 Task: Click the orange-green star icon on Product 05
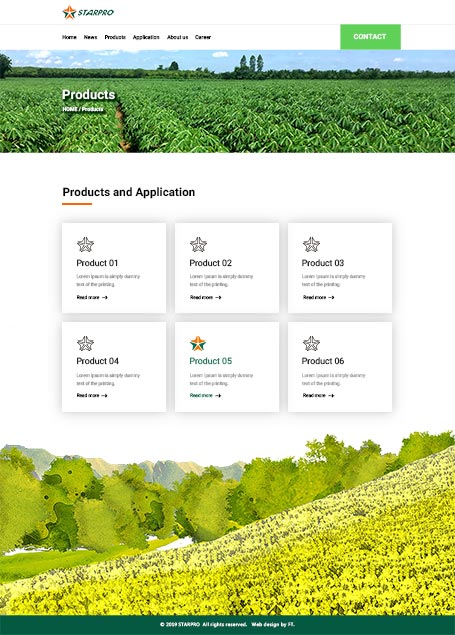pyautogui.click(x=198, y=343)
